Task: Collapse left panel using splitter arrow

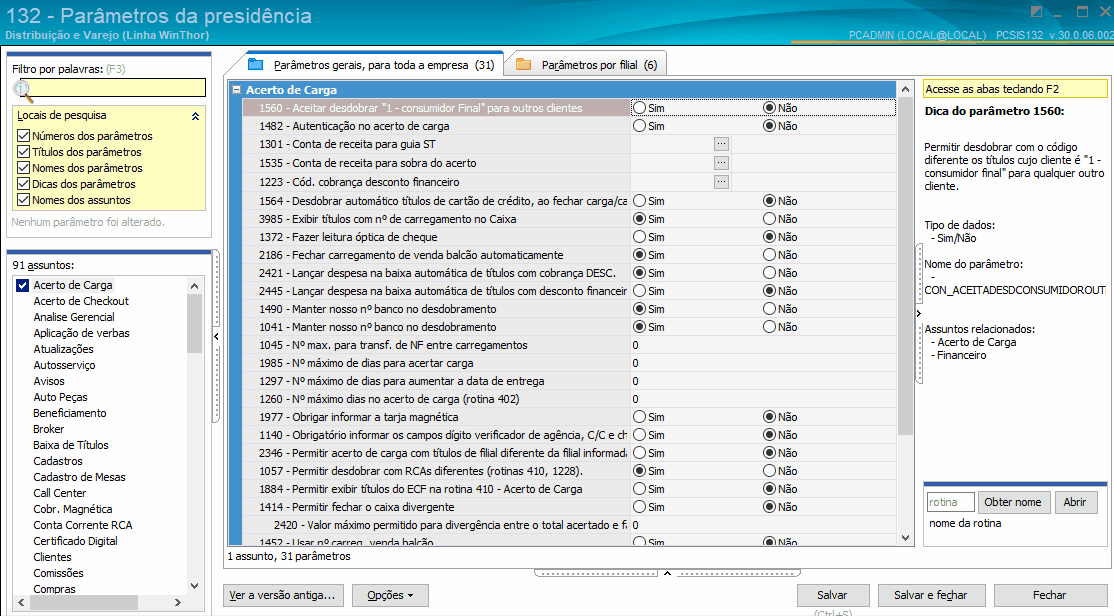Action: click(x=217, y=336)
